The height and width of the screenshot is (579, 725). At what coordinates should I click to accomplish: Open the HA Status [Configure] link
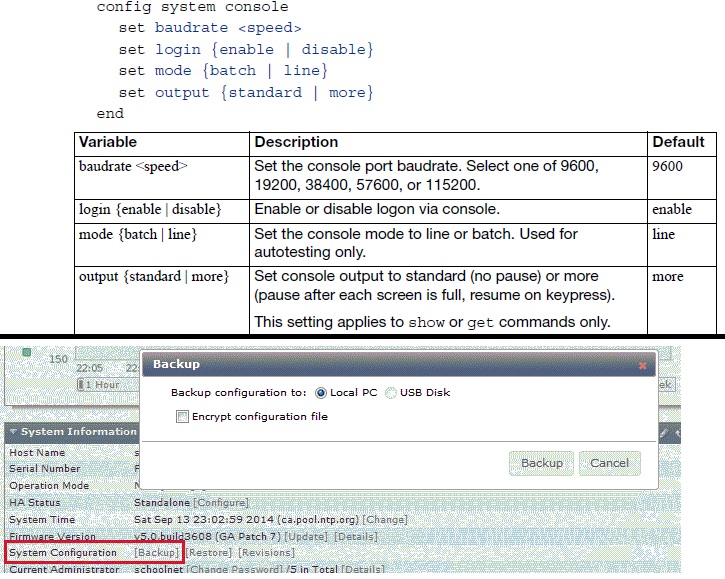pyautogui.click(x=221, y=503)
